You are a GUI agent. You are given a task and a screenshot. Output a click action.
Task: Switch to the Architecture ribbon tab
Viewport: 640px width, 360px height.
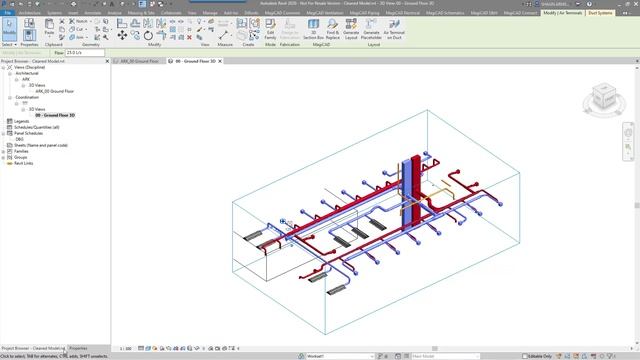[x=29, y=13]
